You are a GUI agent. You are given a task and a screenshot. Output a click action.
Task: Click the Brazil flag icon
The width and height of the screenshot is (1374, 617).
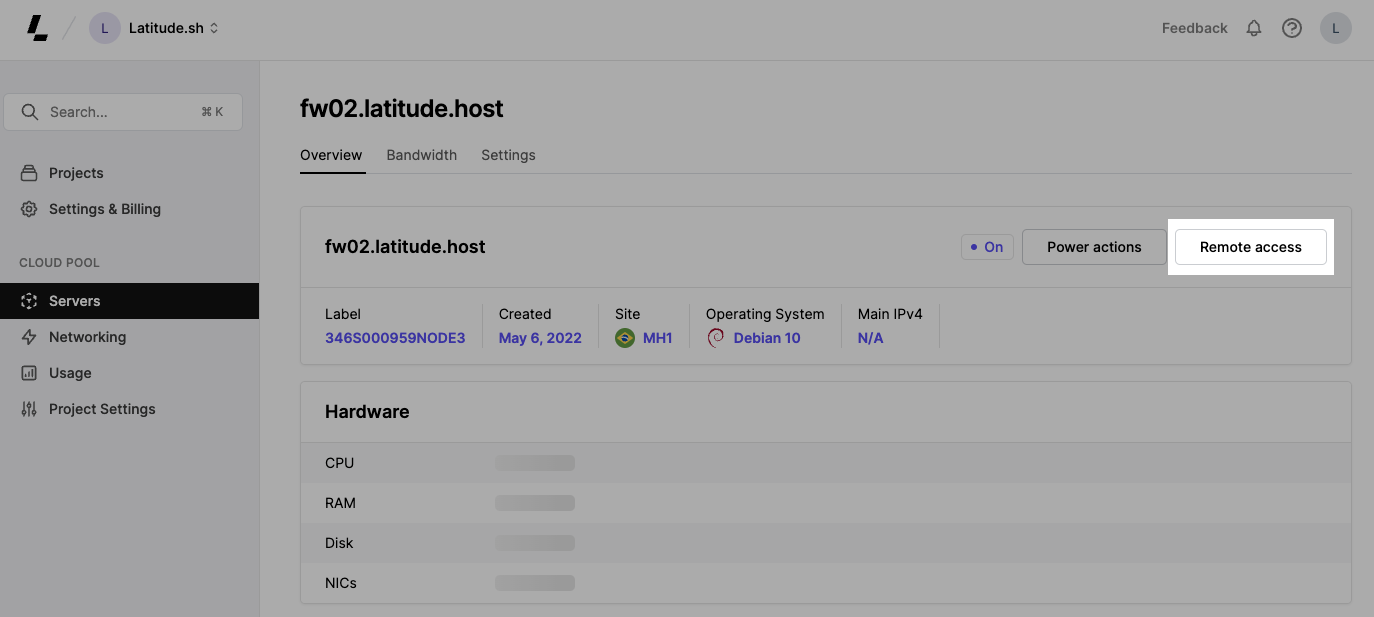pos(625,338)
